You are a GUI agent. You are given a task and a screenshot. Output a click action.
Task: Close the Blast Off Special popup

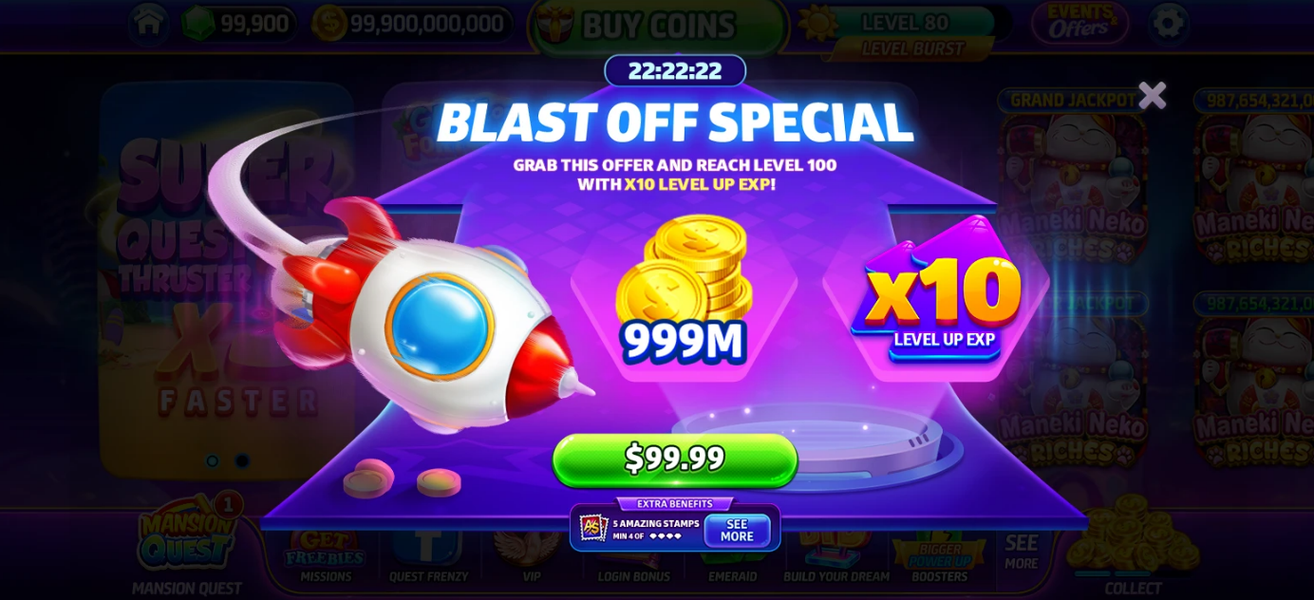coord(1152,95)
